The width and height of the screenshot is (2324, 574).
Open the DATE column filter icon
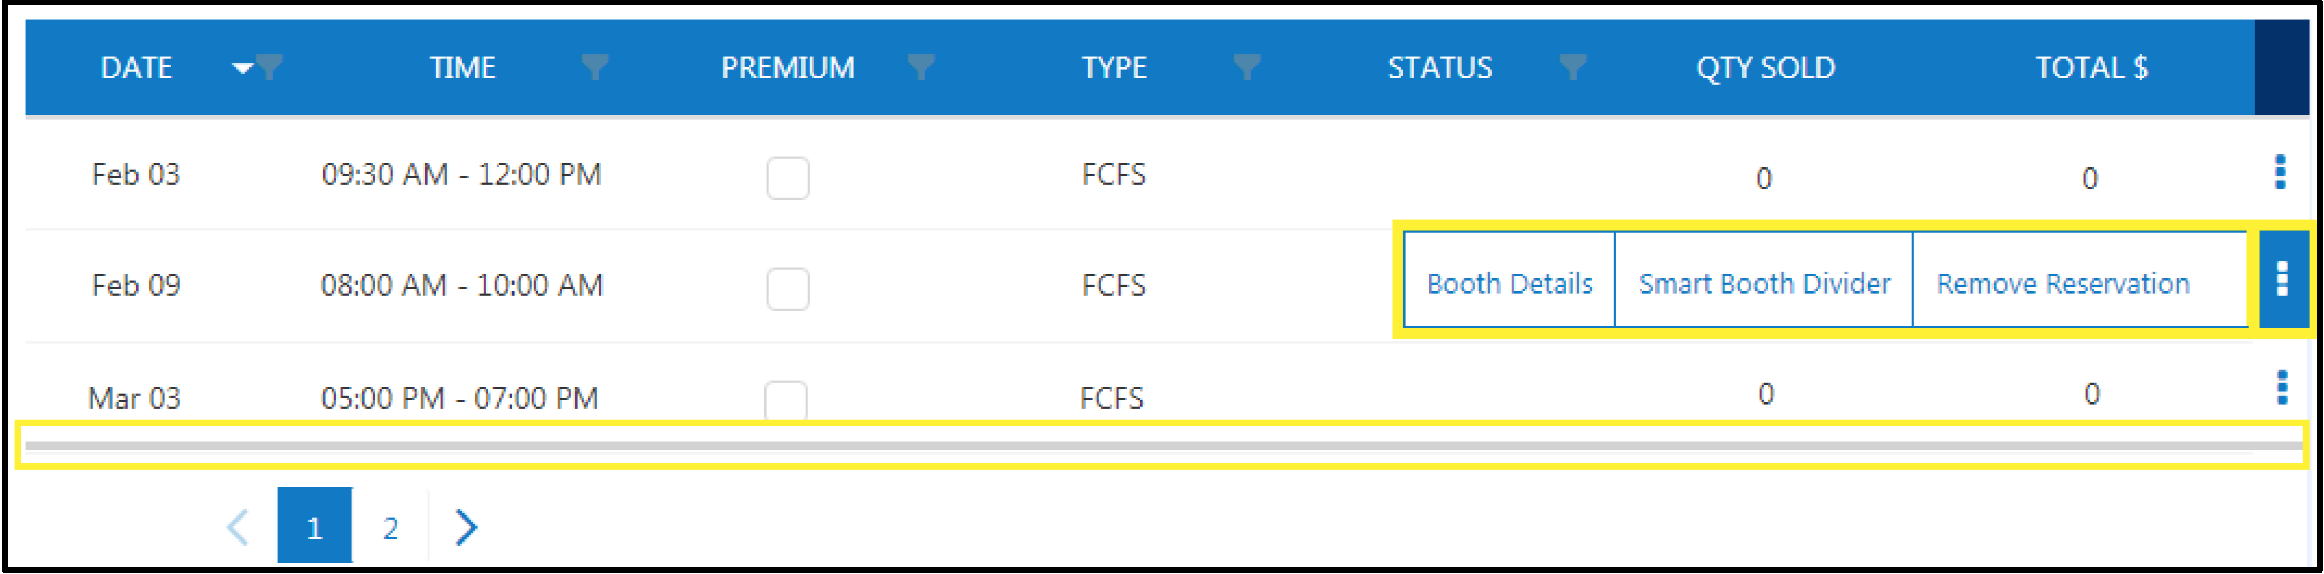[270, 67]
